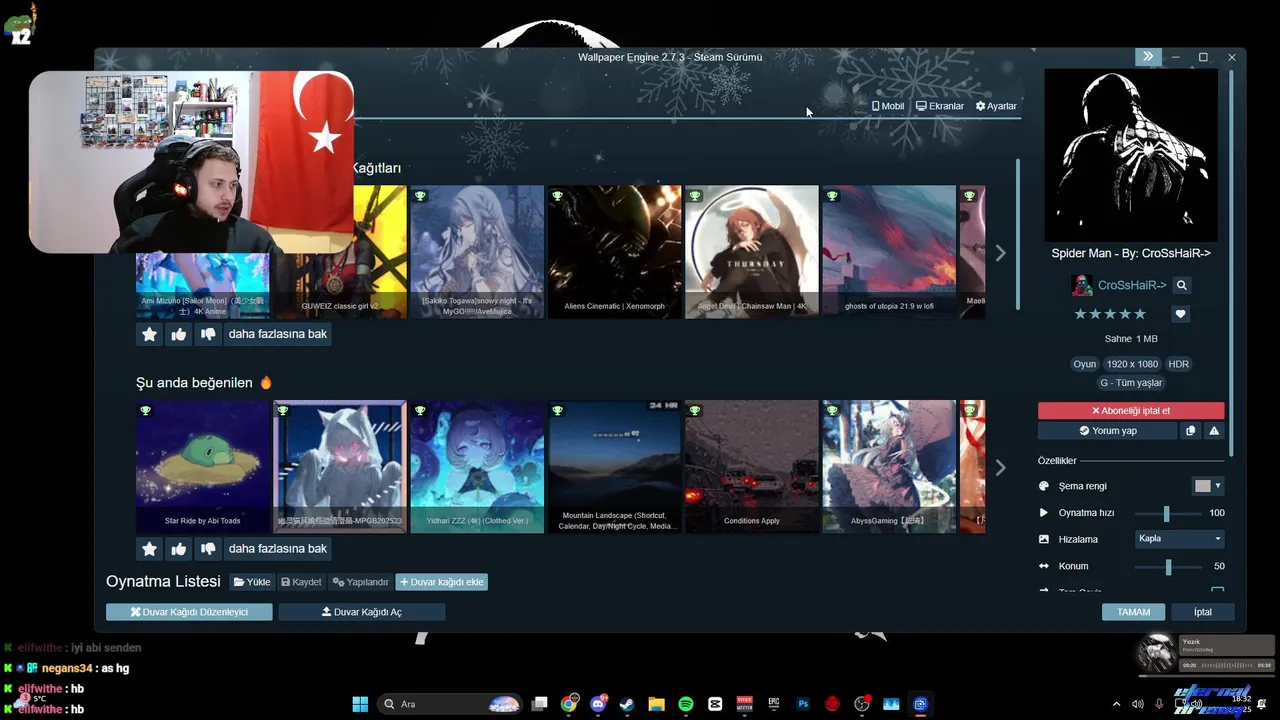This screenshot has width=1280, height=720.
Task: Open Google Chrome from the taskbar
Action: 569,704
